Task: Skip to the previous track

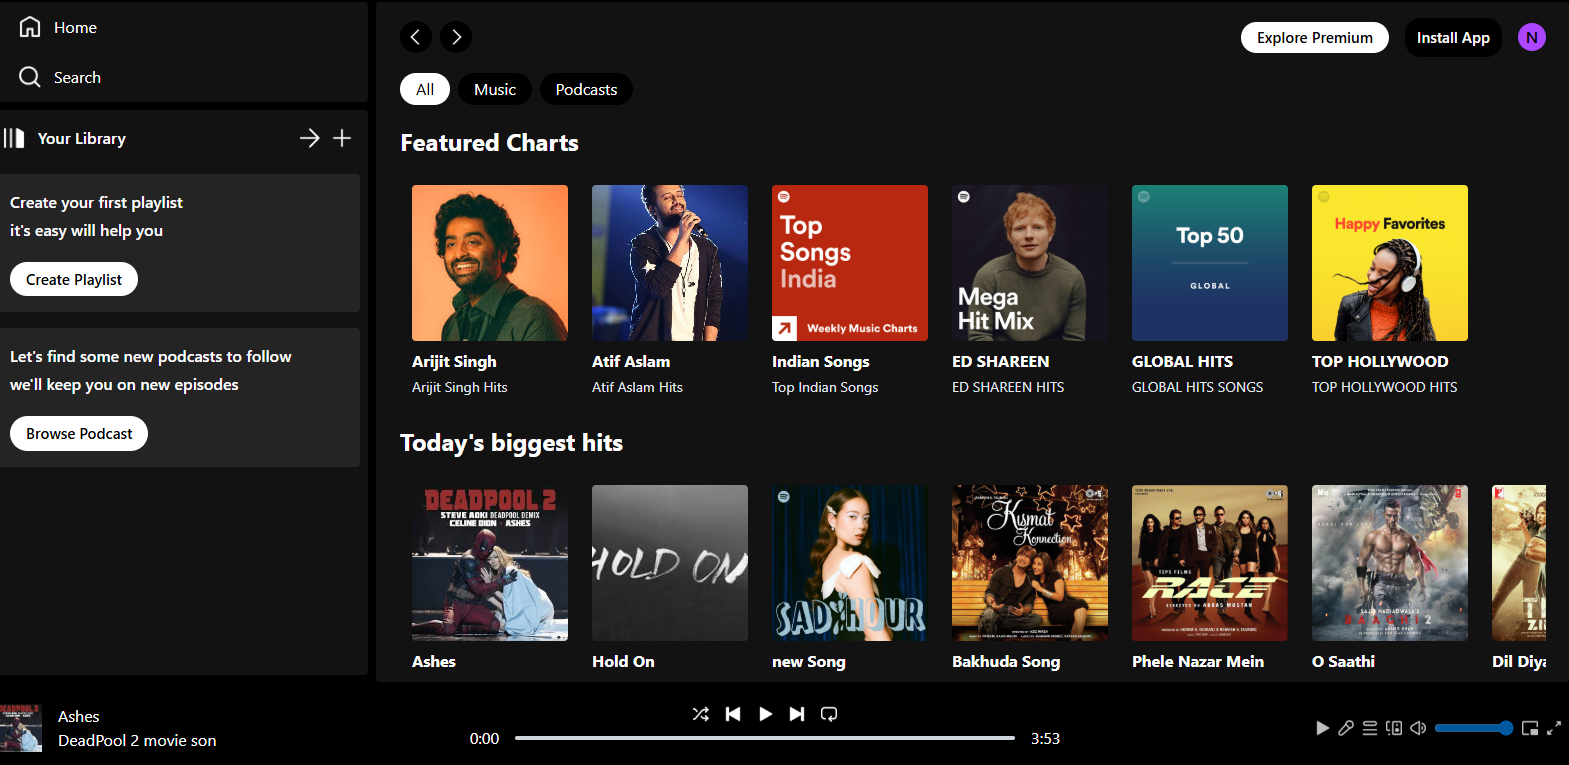Action: [733, 714]
